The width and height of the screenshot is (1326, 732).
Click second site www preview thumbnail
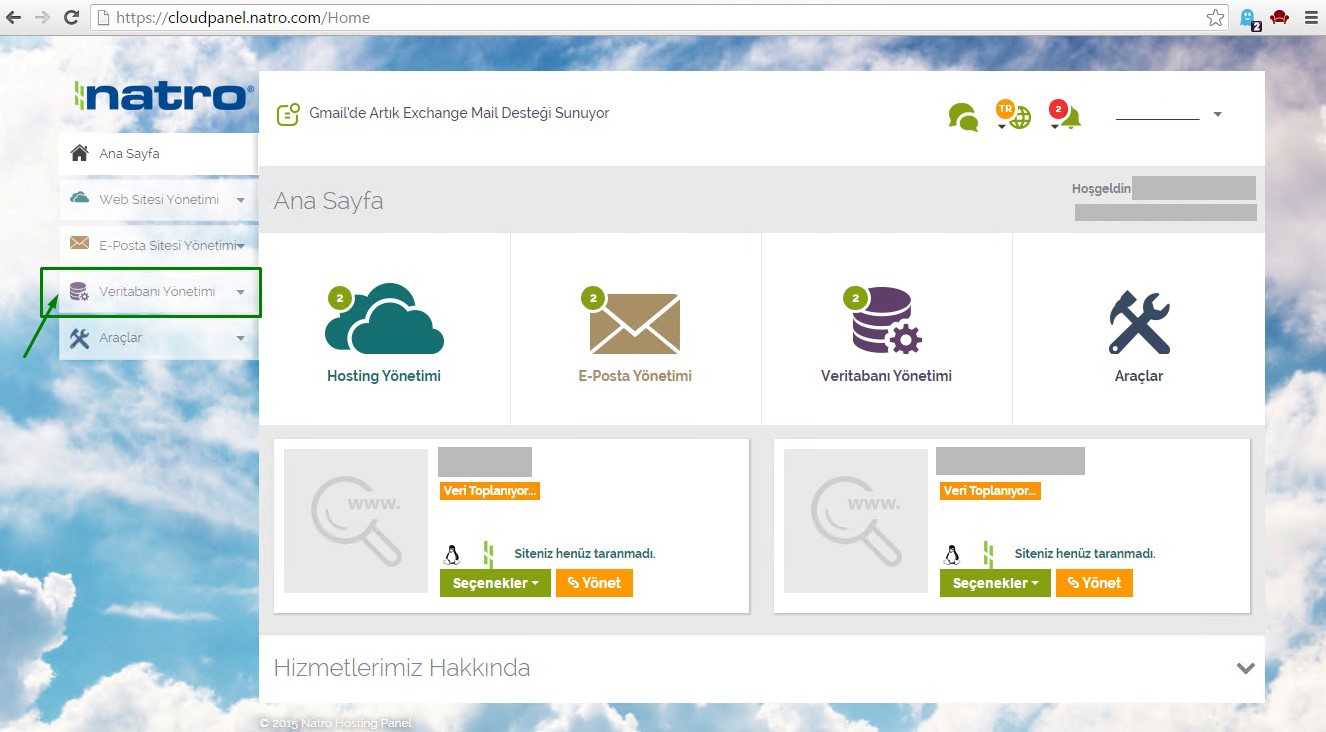coord(856,521)
